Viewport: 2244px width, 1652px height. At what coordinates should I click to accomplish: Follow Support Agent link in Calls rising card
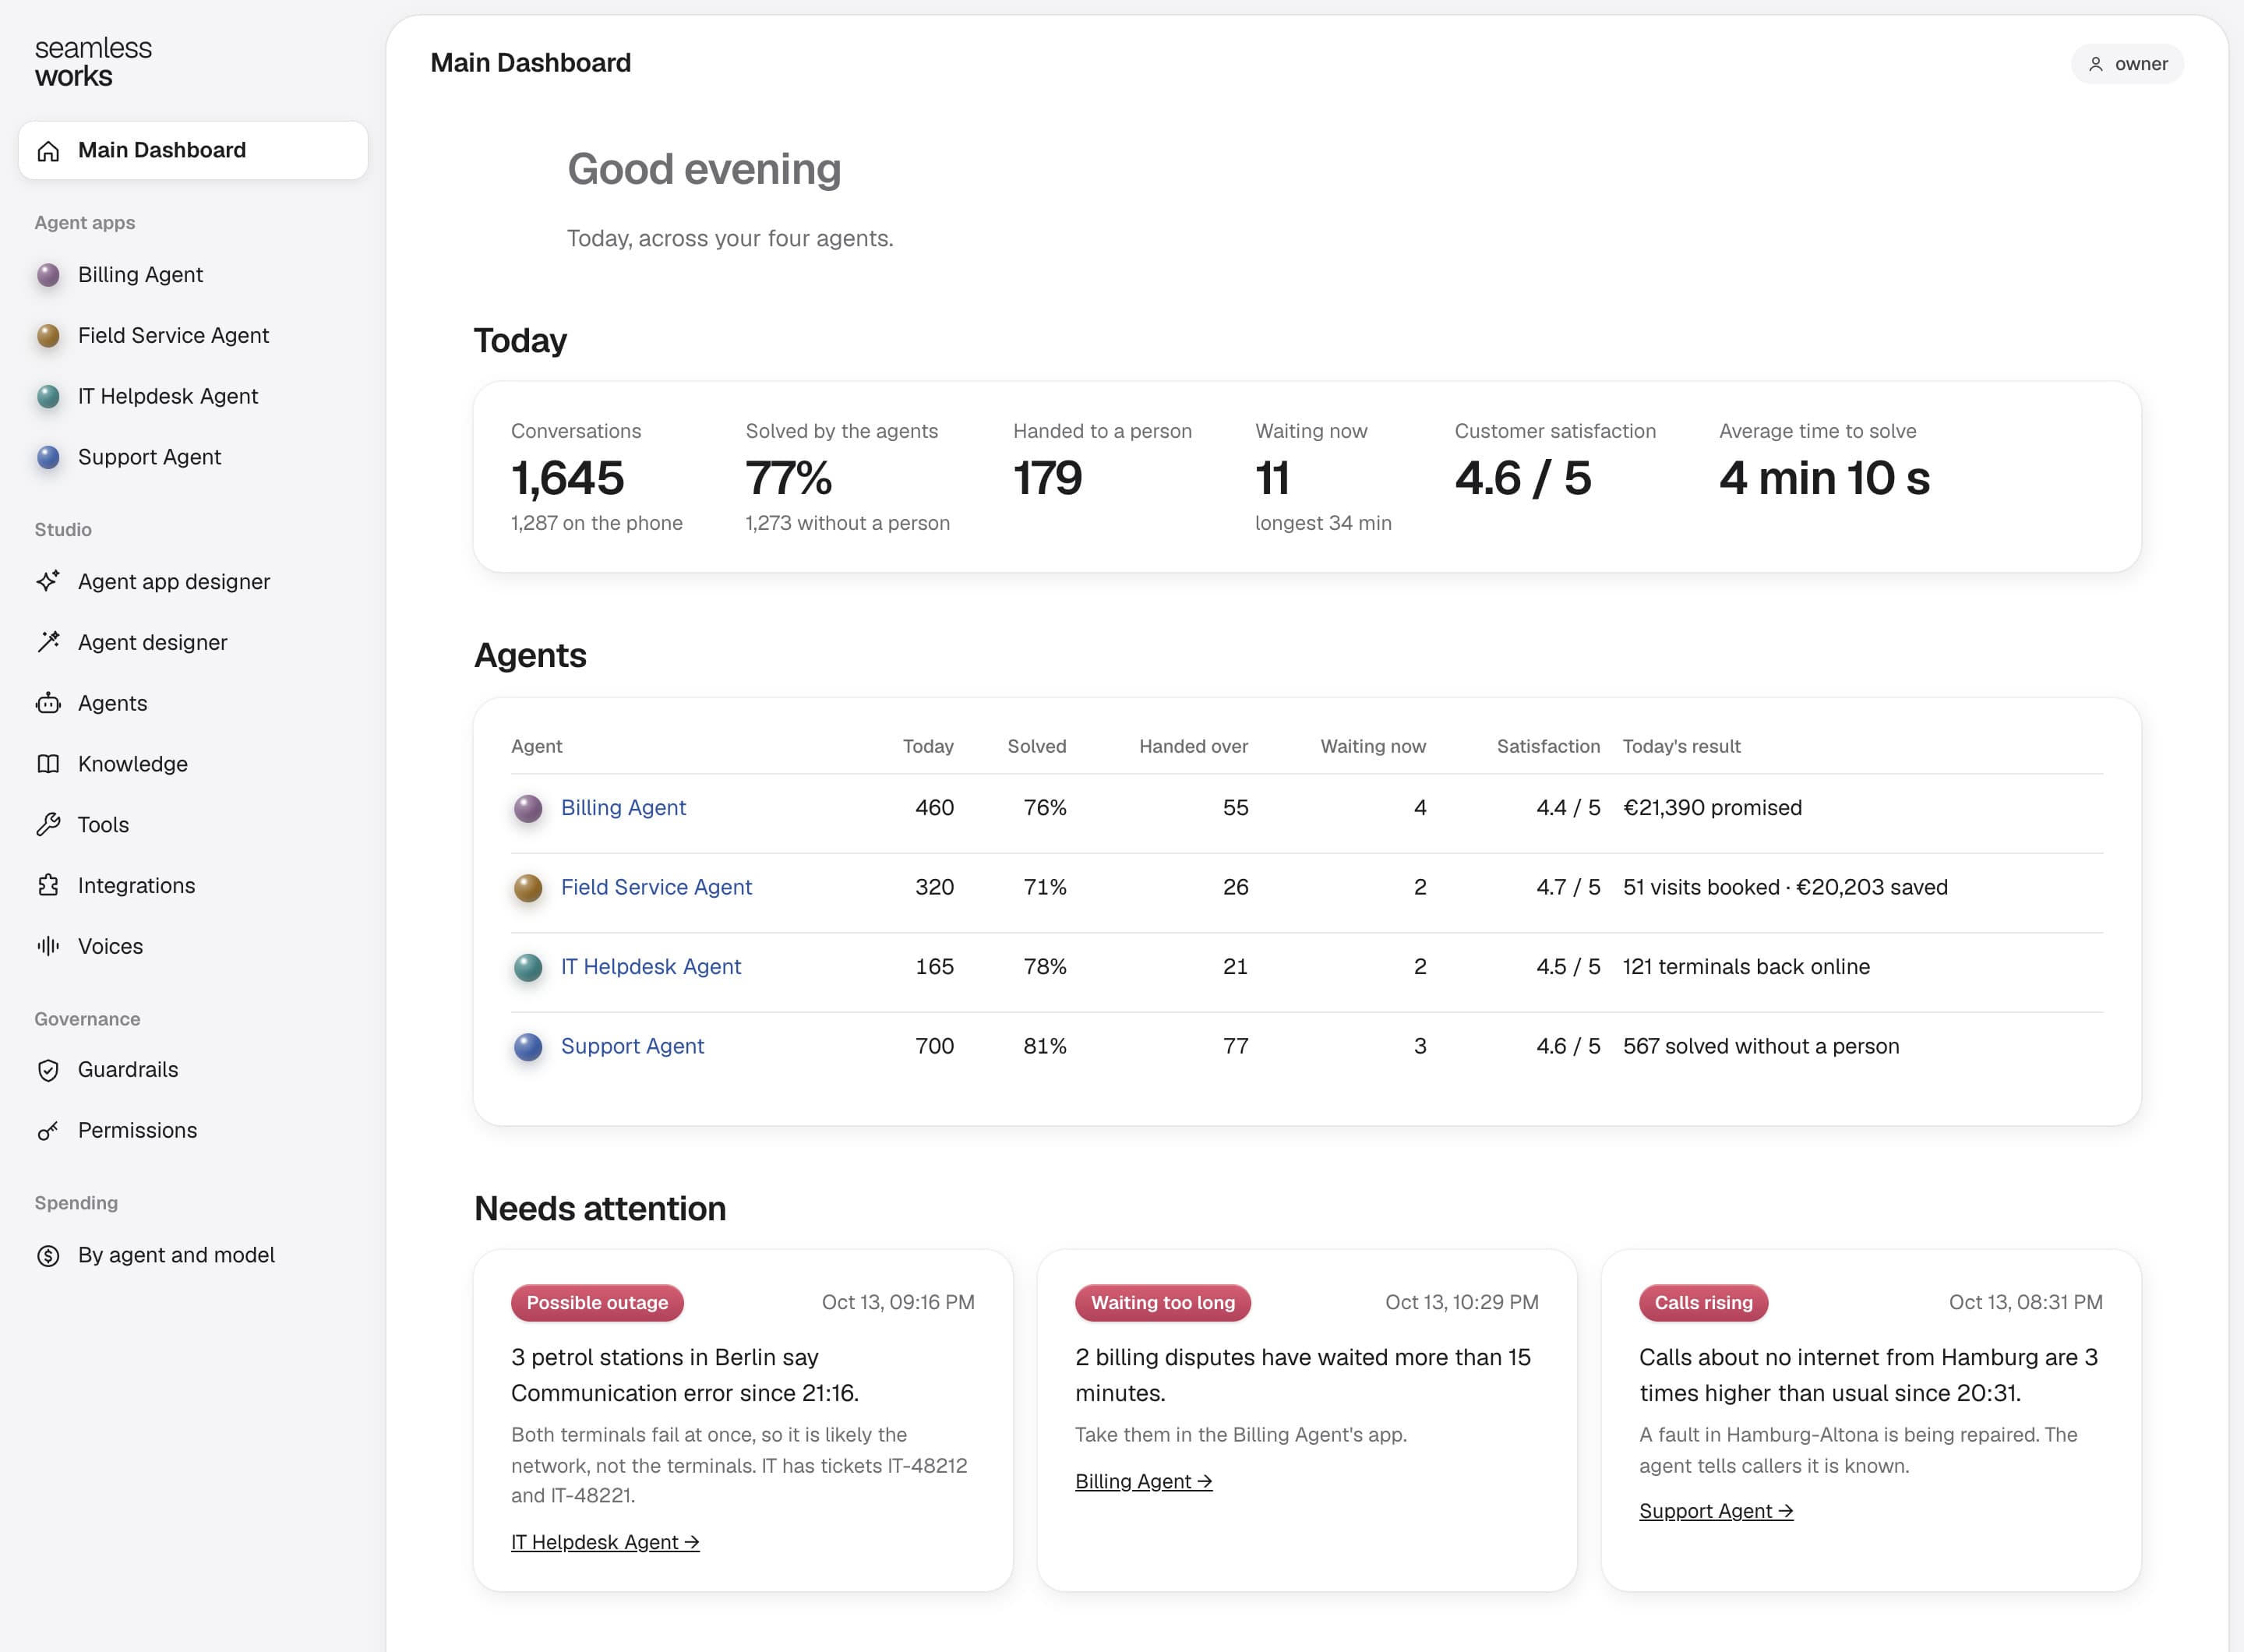pyautogui.click(x=1716, y=1511)
